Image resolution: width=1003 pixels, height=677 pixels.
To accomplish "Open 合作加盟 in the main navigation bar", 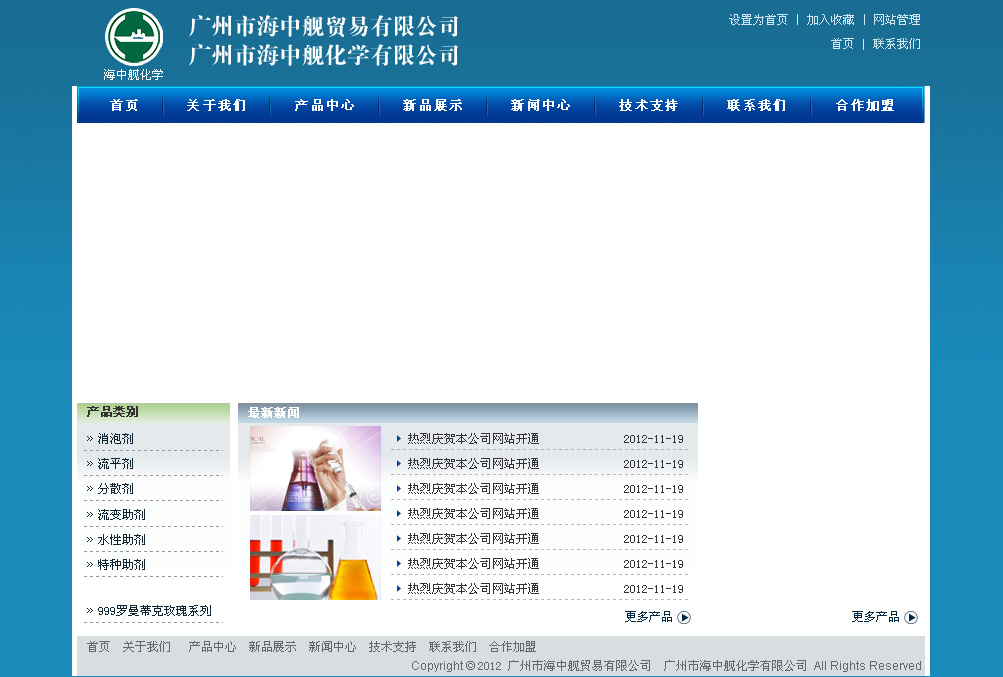I will coord(865,105).
